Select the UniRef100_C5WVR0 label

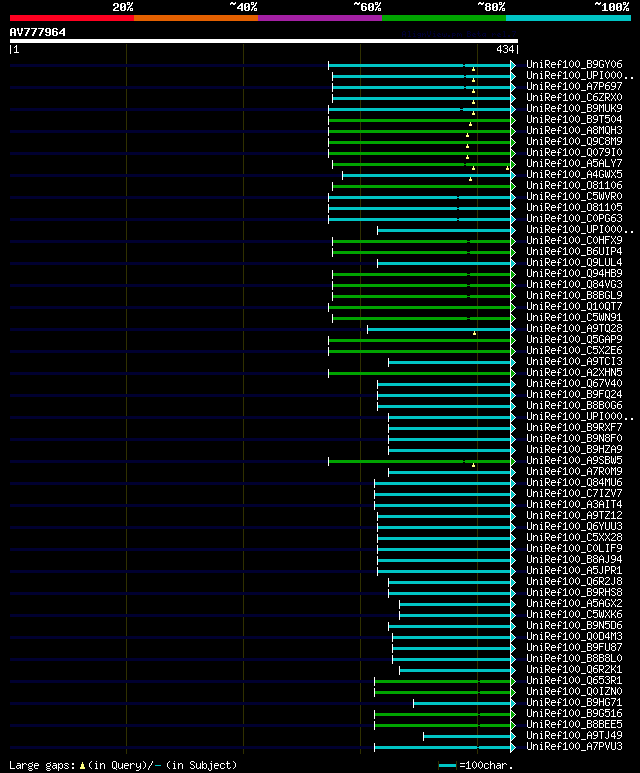tap(574, 197)
